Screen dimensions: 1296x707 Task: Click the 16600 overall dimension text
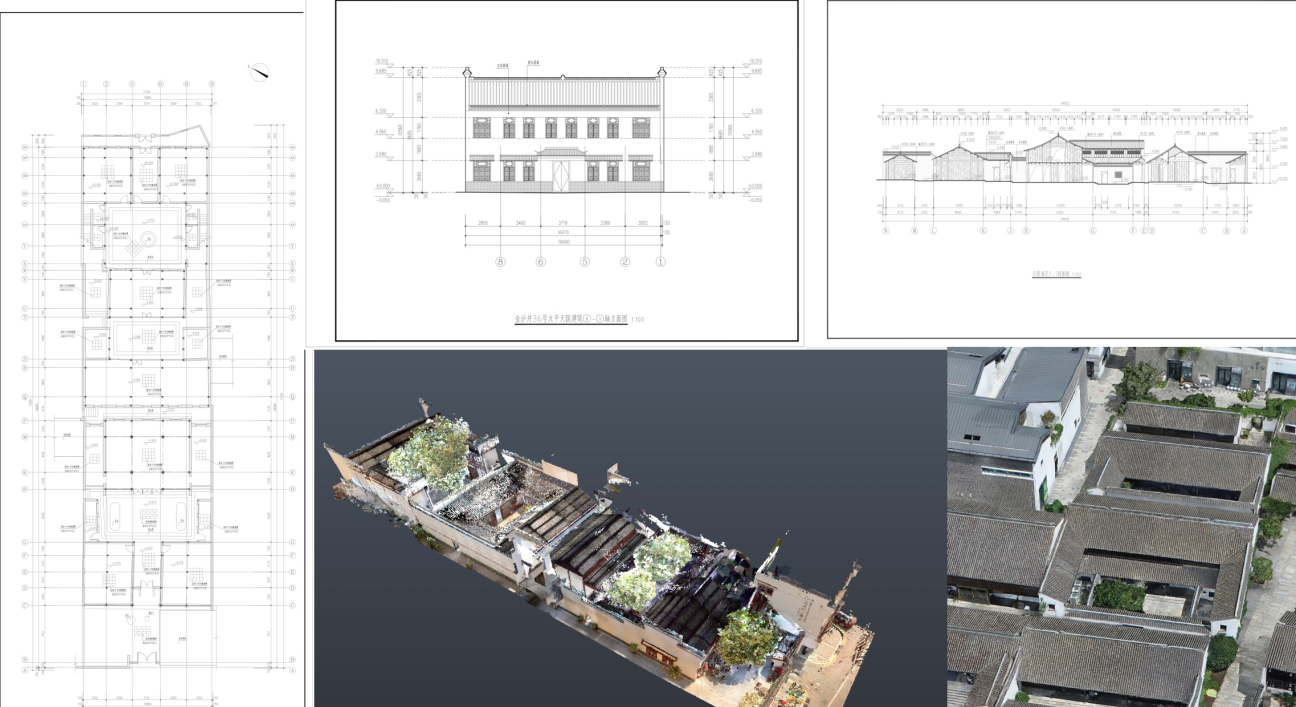click(x=563, y=240)
